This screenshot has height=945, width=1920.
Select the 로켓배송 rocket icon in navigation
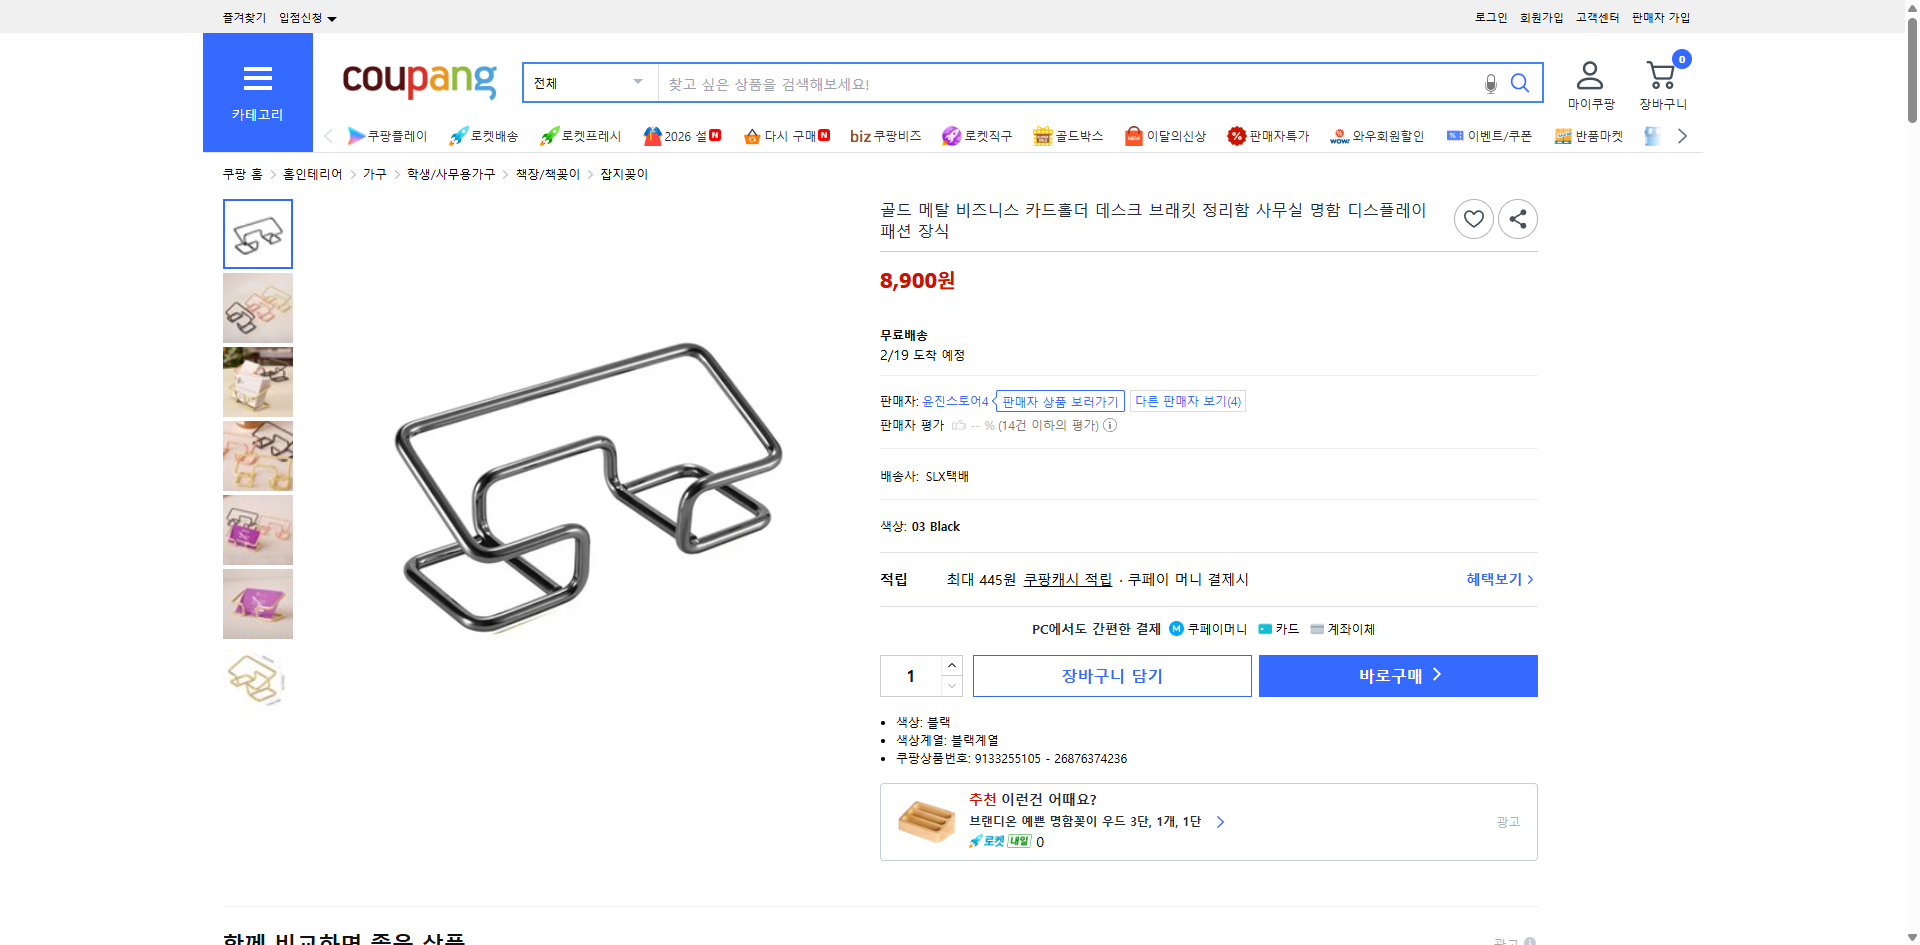pyautogui.click(x=458, y=135)
